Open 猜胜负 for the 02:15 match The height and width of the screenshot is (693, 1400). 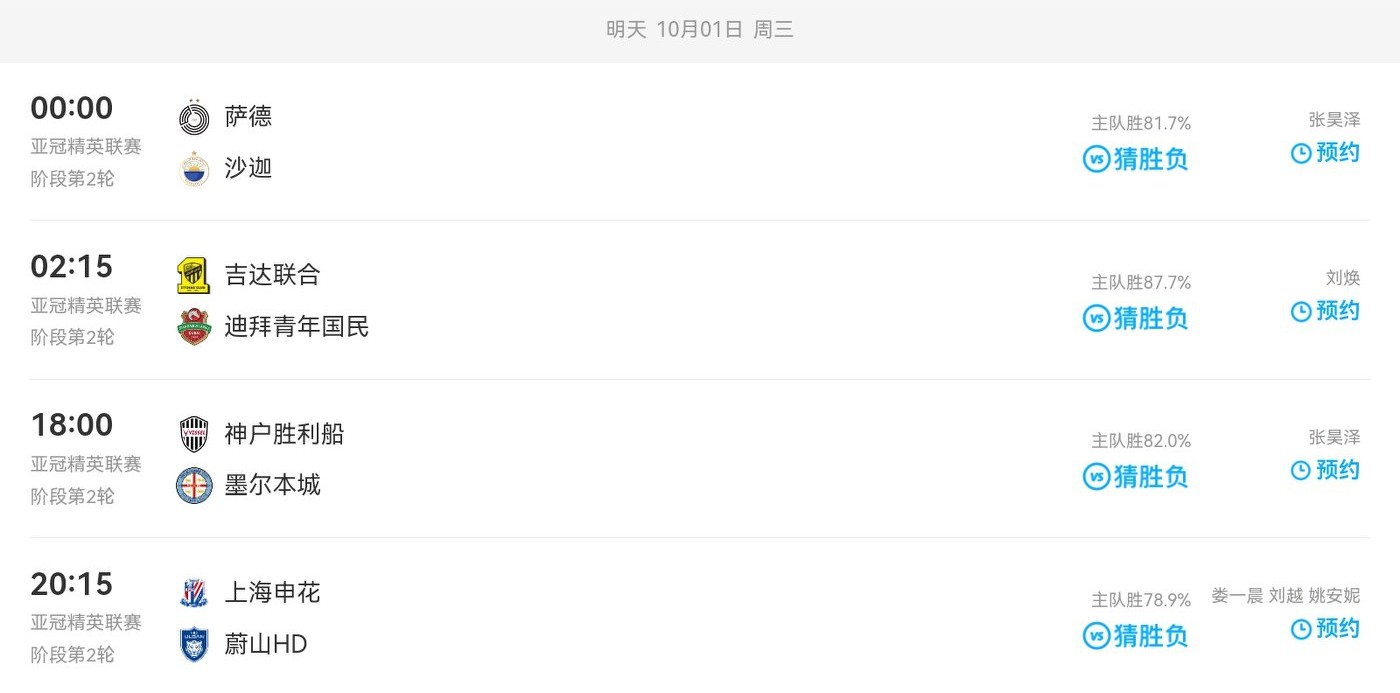pos(1136,318)
